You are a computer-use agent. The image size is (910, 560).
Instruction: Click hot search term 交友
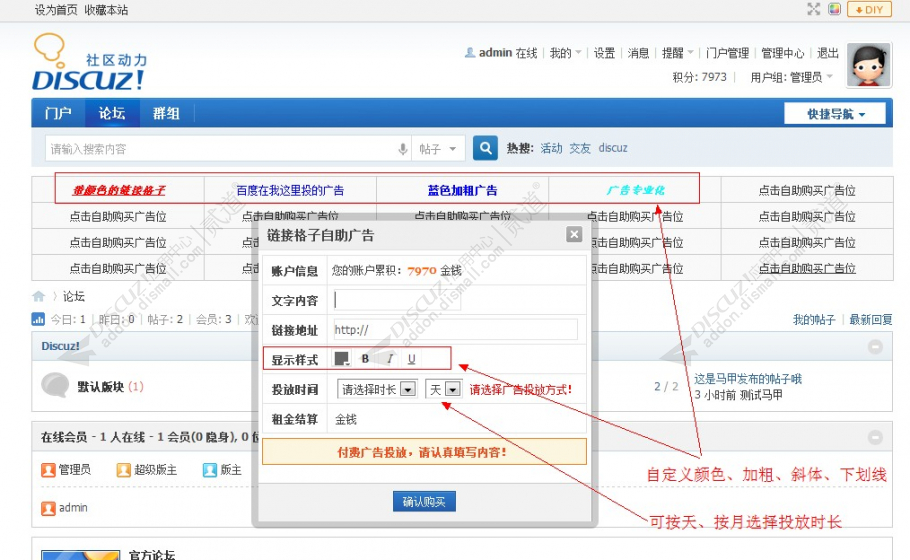580,148
